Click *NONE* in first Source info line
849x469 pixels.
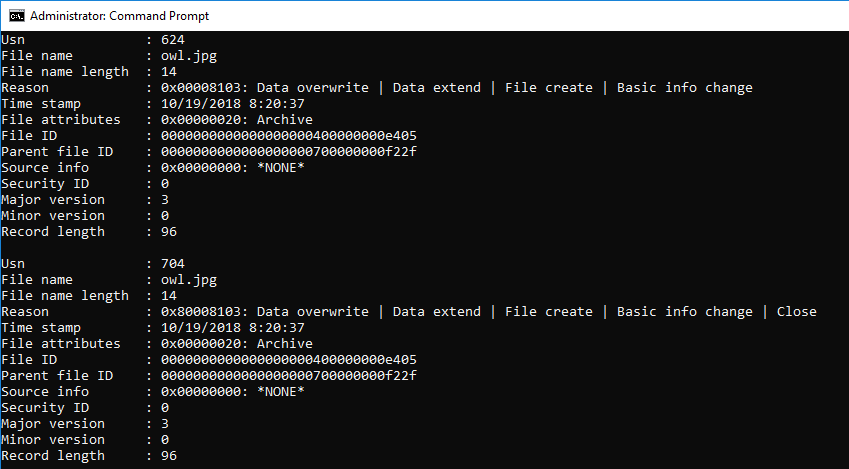pos(280,167)
